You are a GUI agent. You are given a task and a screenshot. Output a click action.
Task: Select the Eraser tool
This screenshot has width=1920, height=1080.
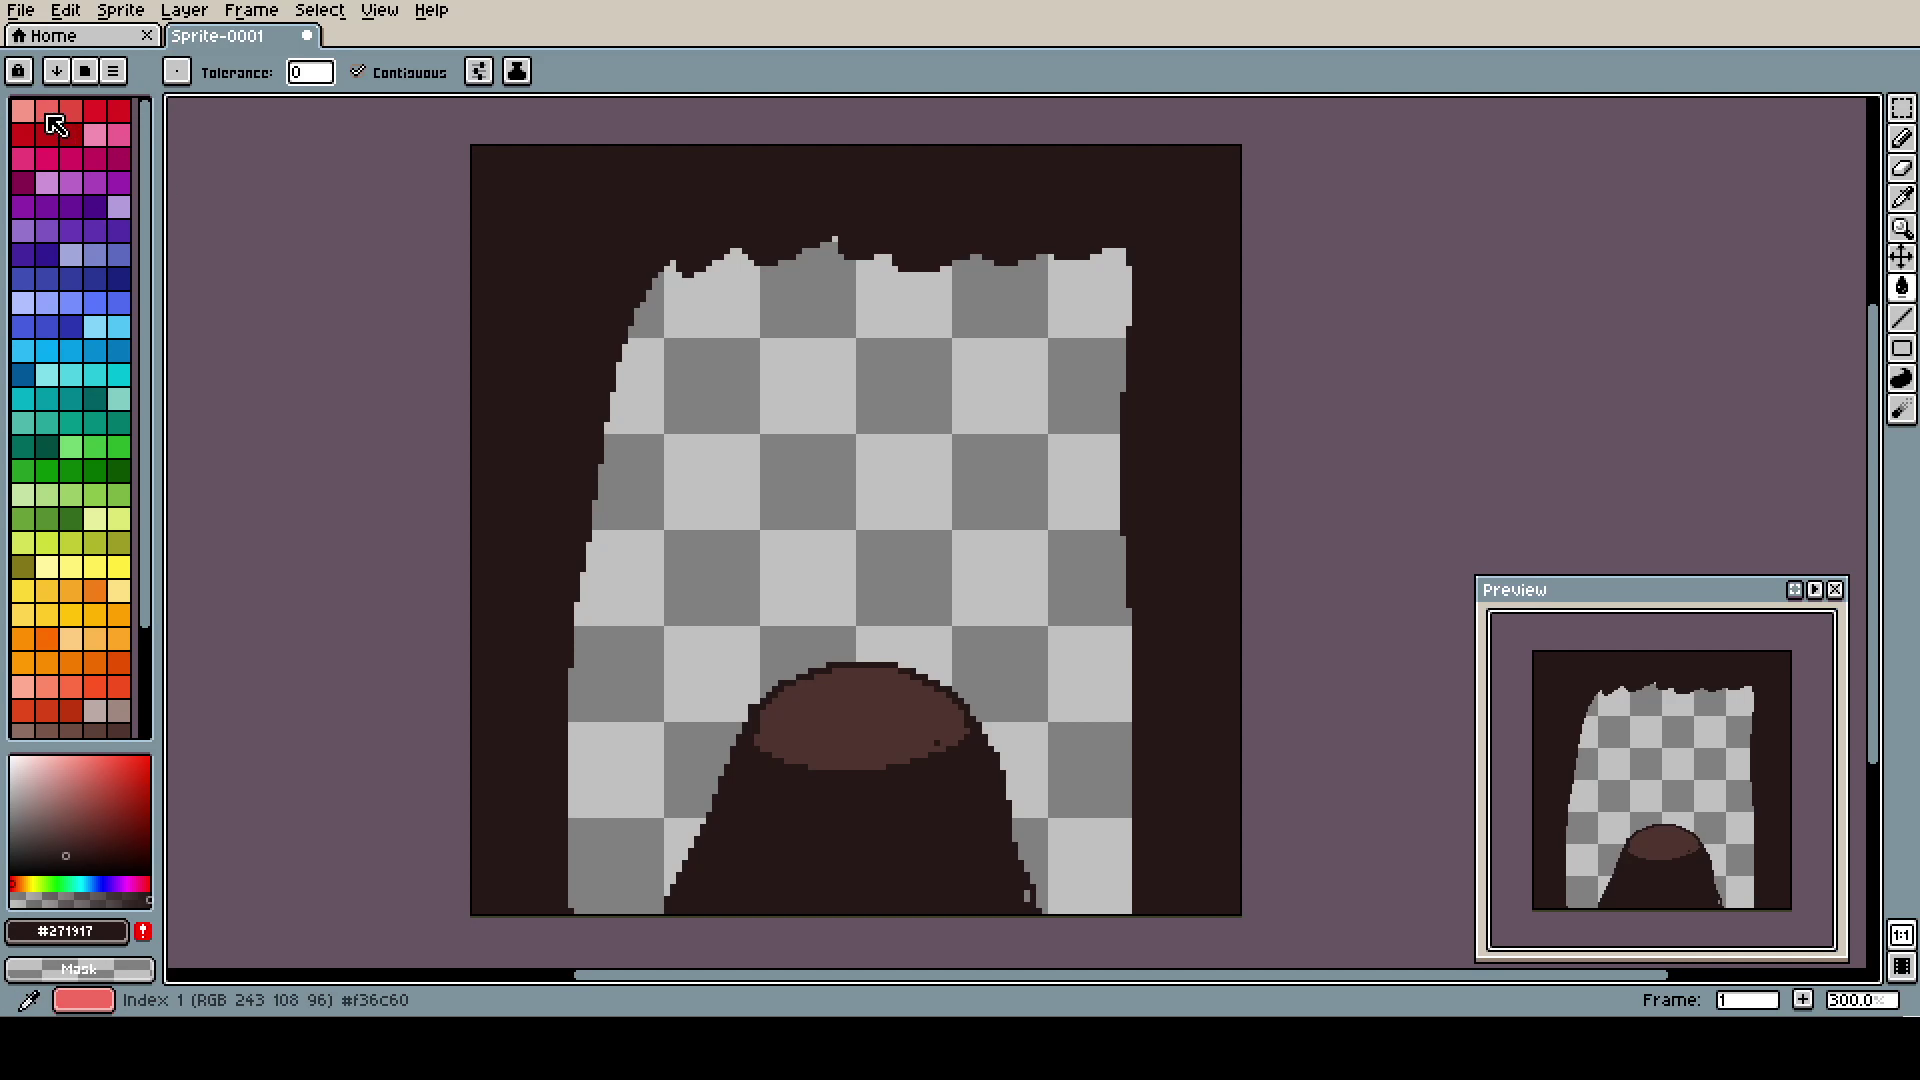[1901, 168]
